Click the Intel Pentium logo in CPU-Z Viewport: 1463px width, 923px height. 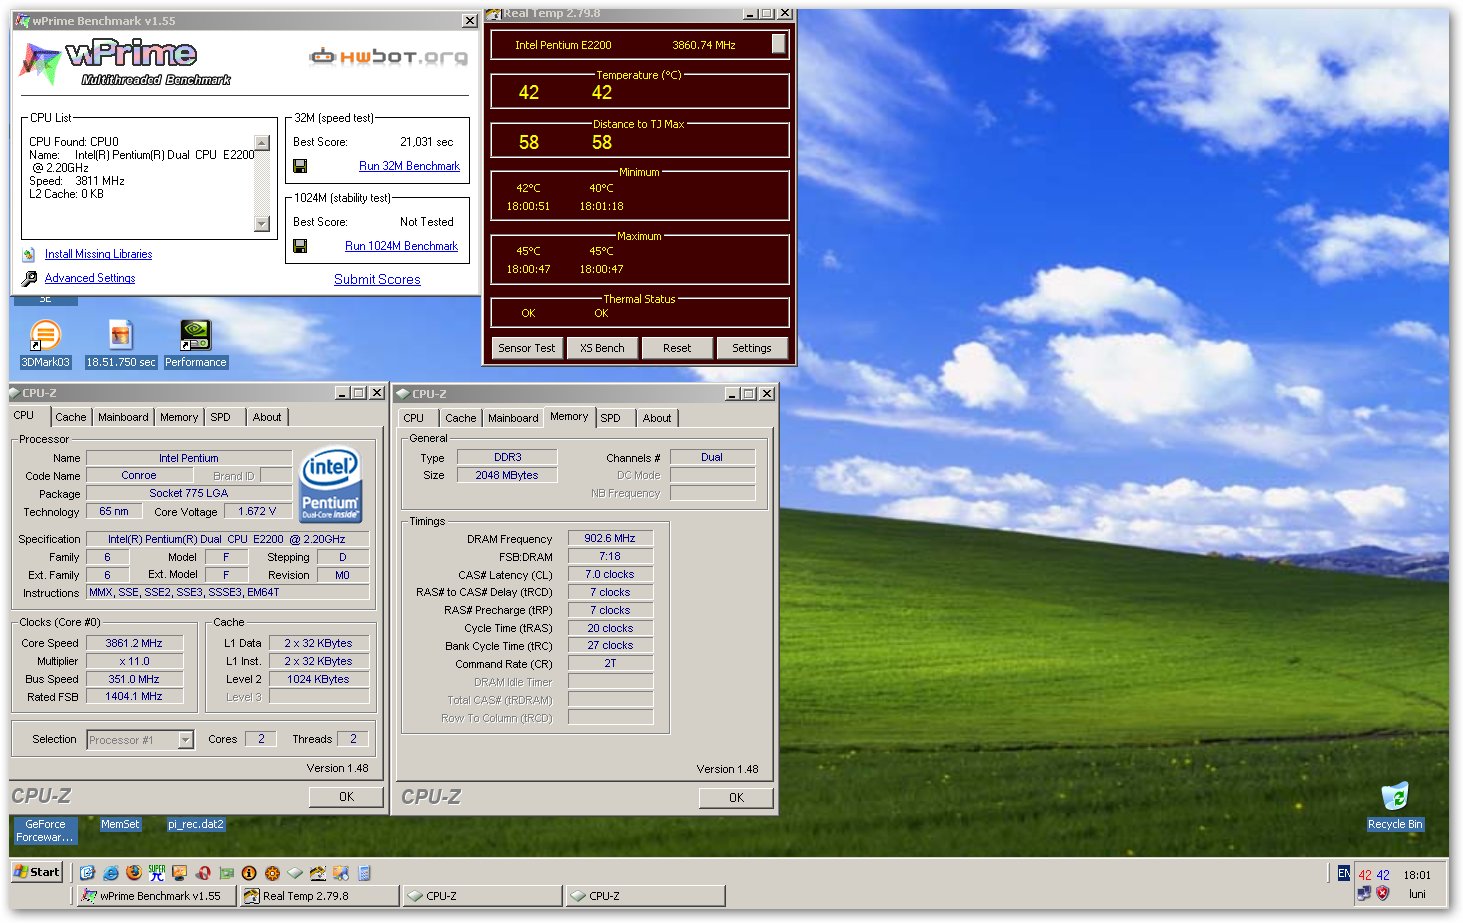pyautogui.click(x=330, y=485)
